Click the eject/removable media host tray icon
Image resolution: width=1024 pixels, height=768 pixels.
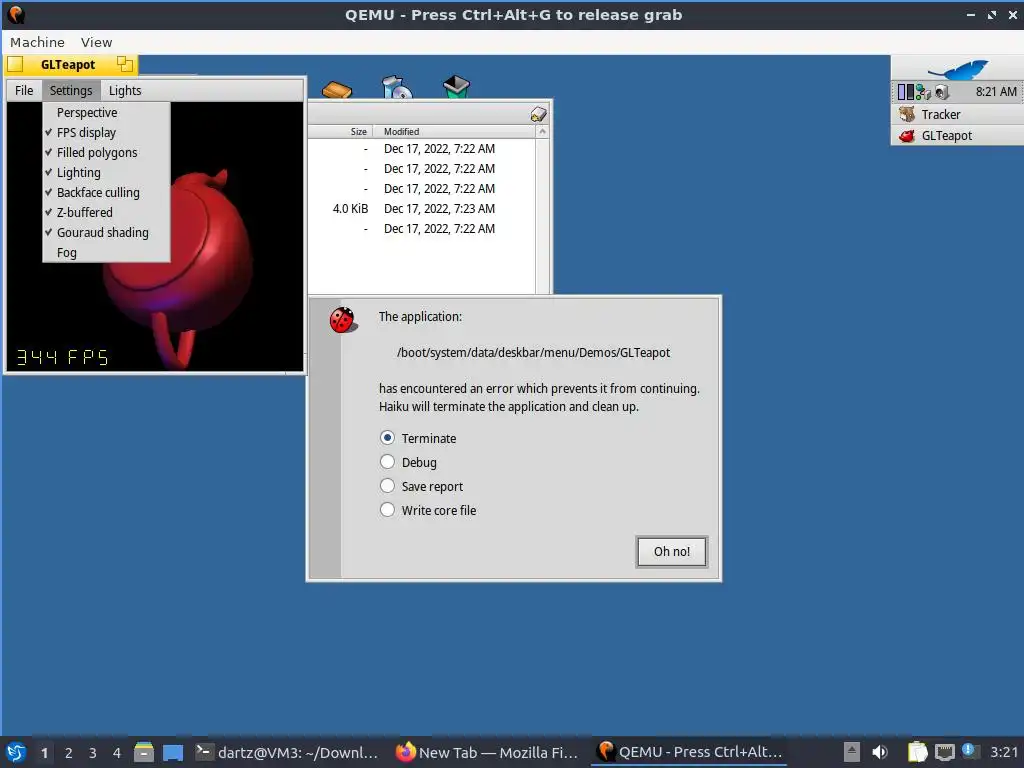[851, 752]
